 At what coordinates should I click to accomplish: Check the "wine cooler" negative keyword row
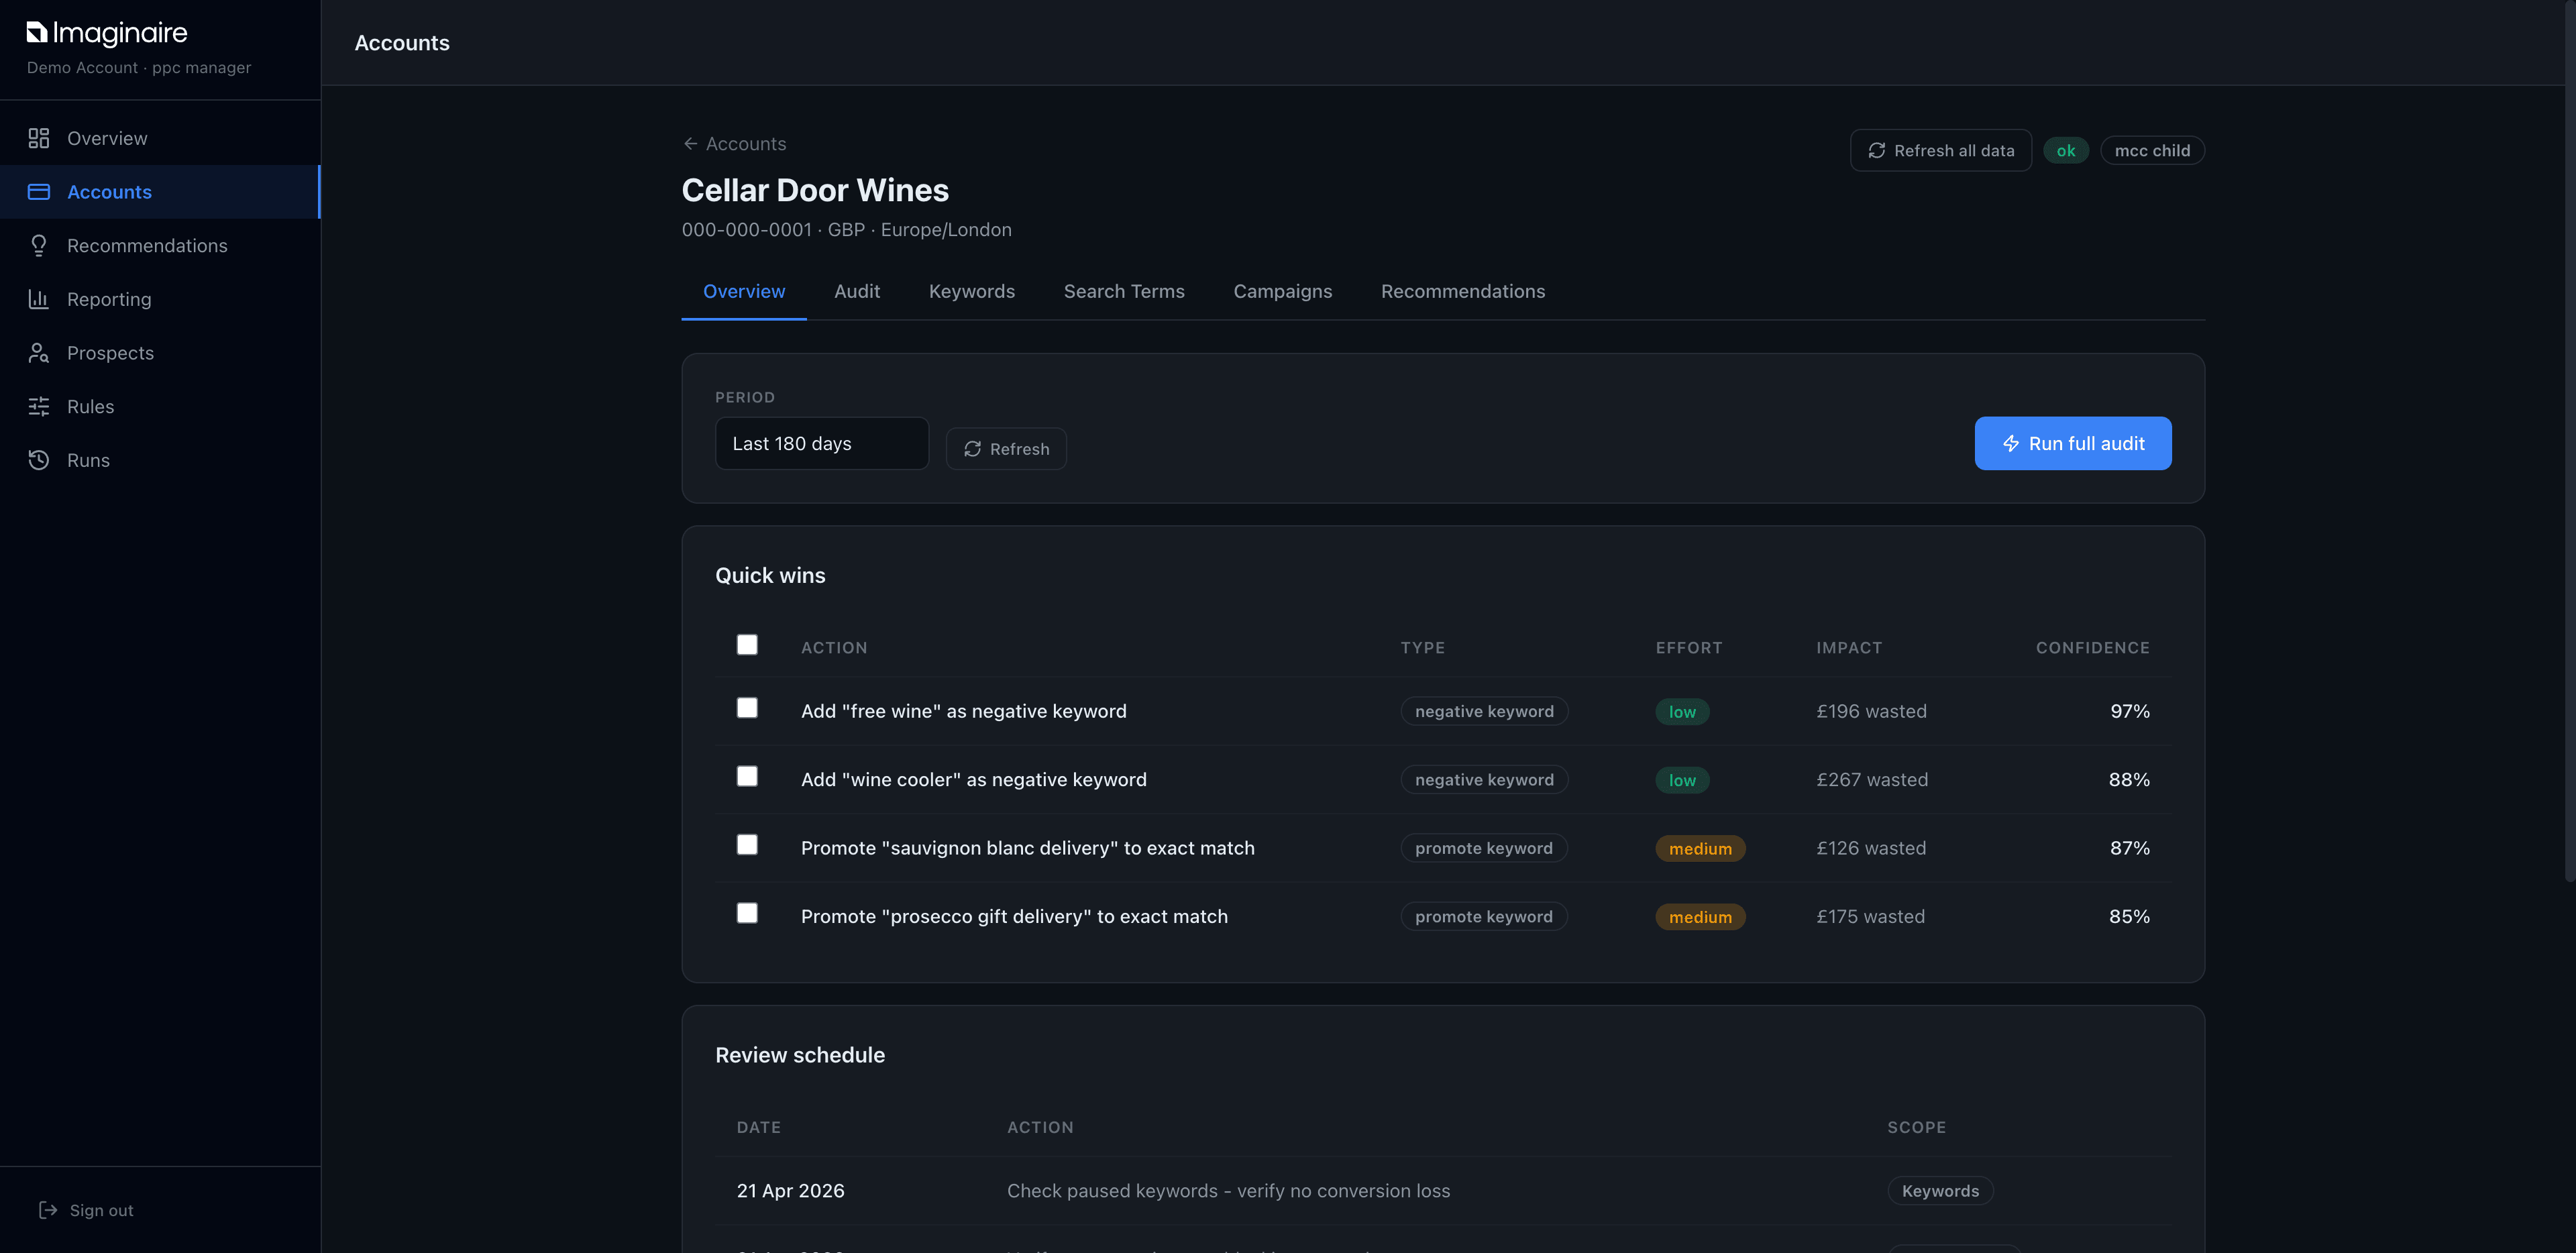pos(747,776)
